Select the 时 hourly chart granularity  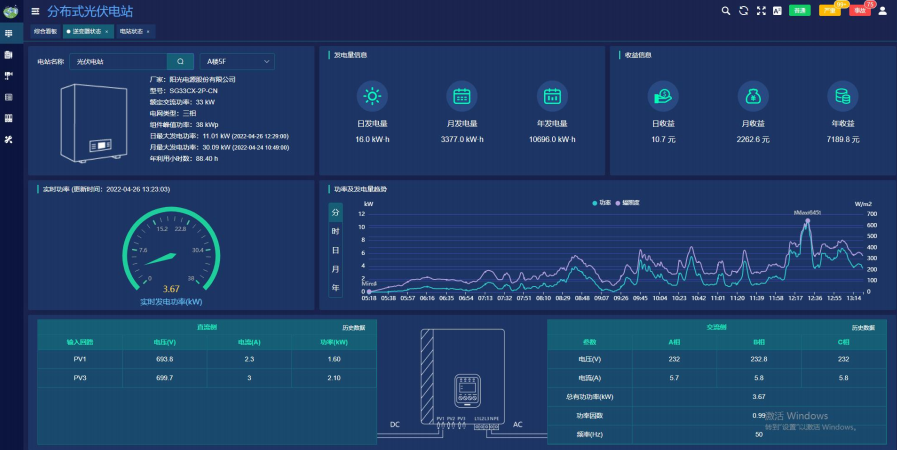[x=336, y=231]
